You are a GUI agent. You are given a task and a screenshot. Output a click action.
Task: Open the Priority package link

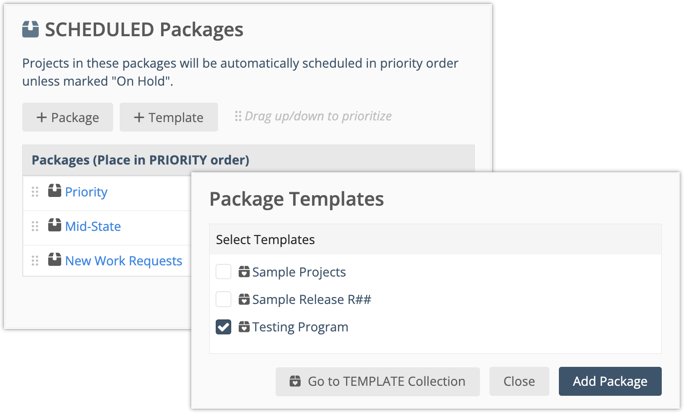[86, 192]
